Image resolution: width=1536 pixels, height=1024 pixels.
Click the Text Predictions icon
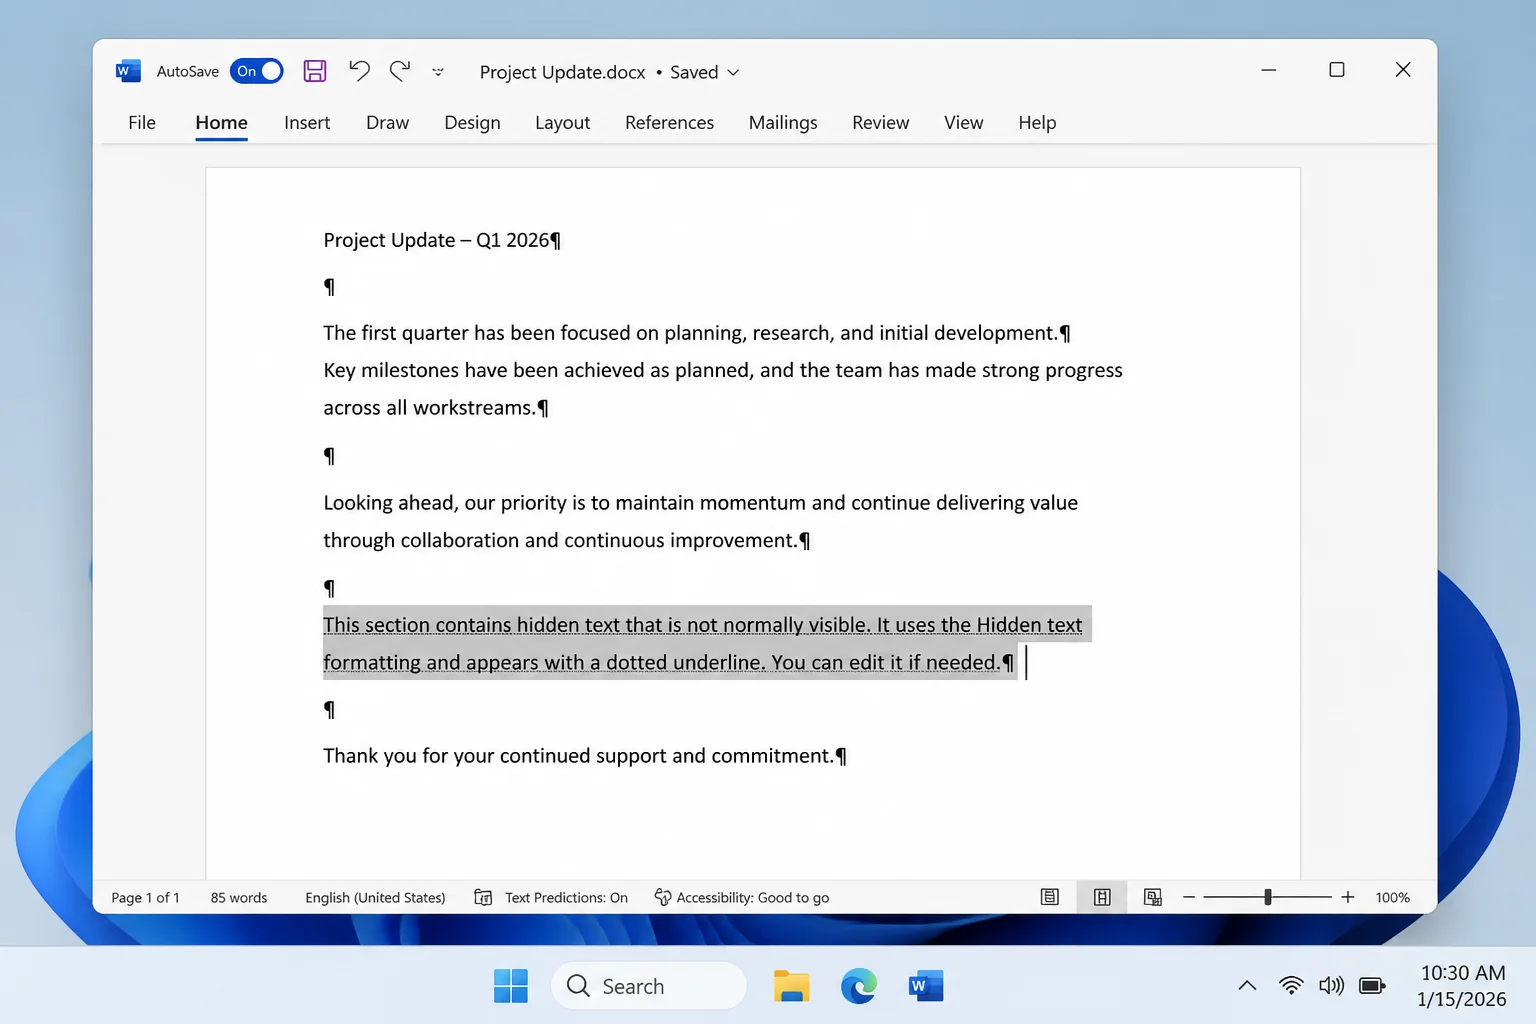pos(483,897)
